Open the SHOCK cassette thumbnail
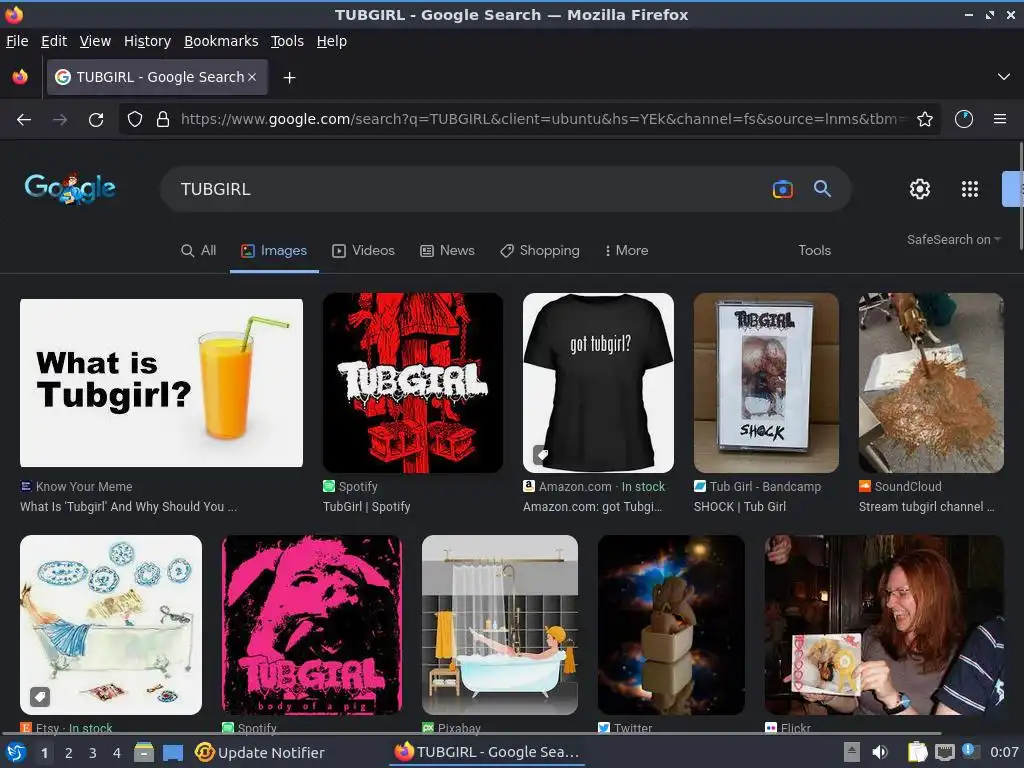Viewport: 1024px width, 768px height. tap(766, 383)
